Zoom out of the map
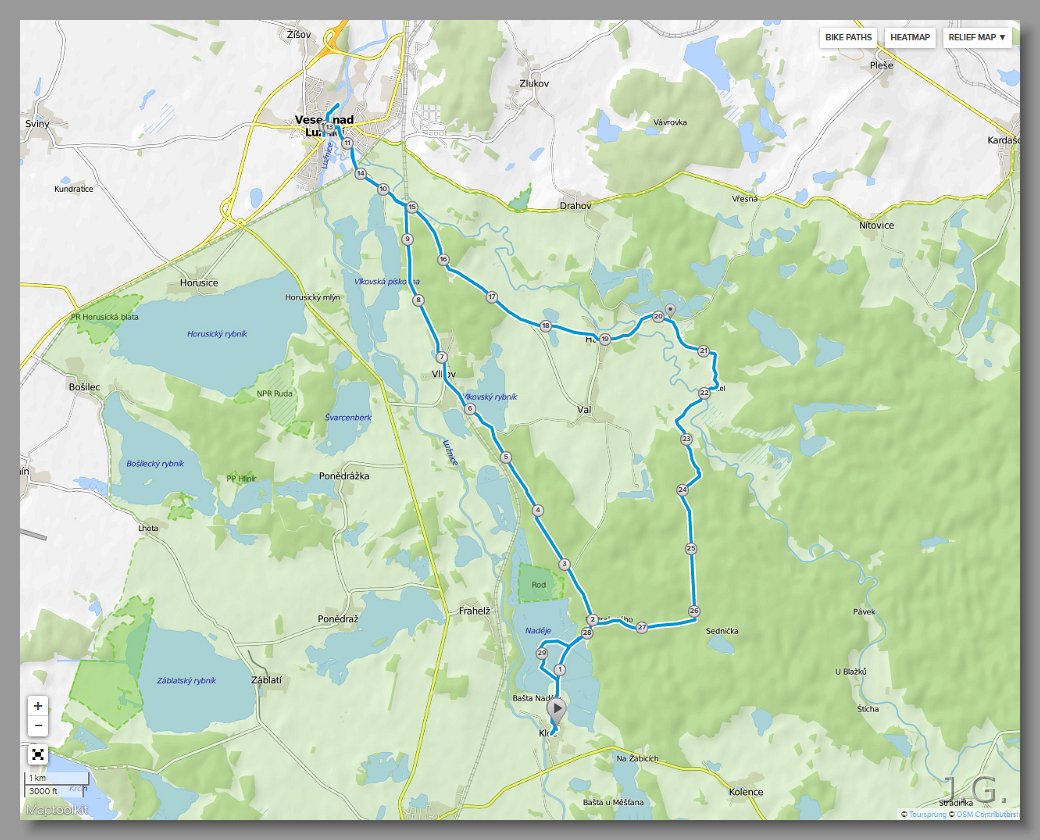Screen dimensions: 1040x840 click(38, 726)
